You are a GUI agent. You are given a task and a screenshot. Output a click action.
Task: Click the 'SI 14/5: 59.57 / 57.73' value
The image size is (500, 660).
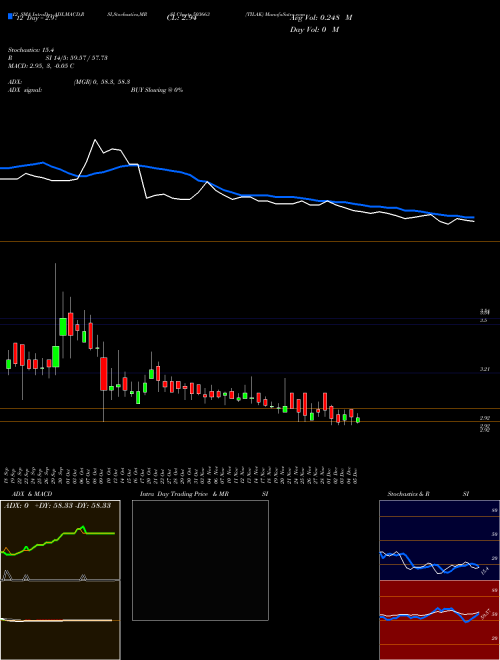coord(77,58)
